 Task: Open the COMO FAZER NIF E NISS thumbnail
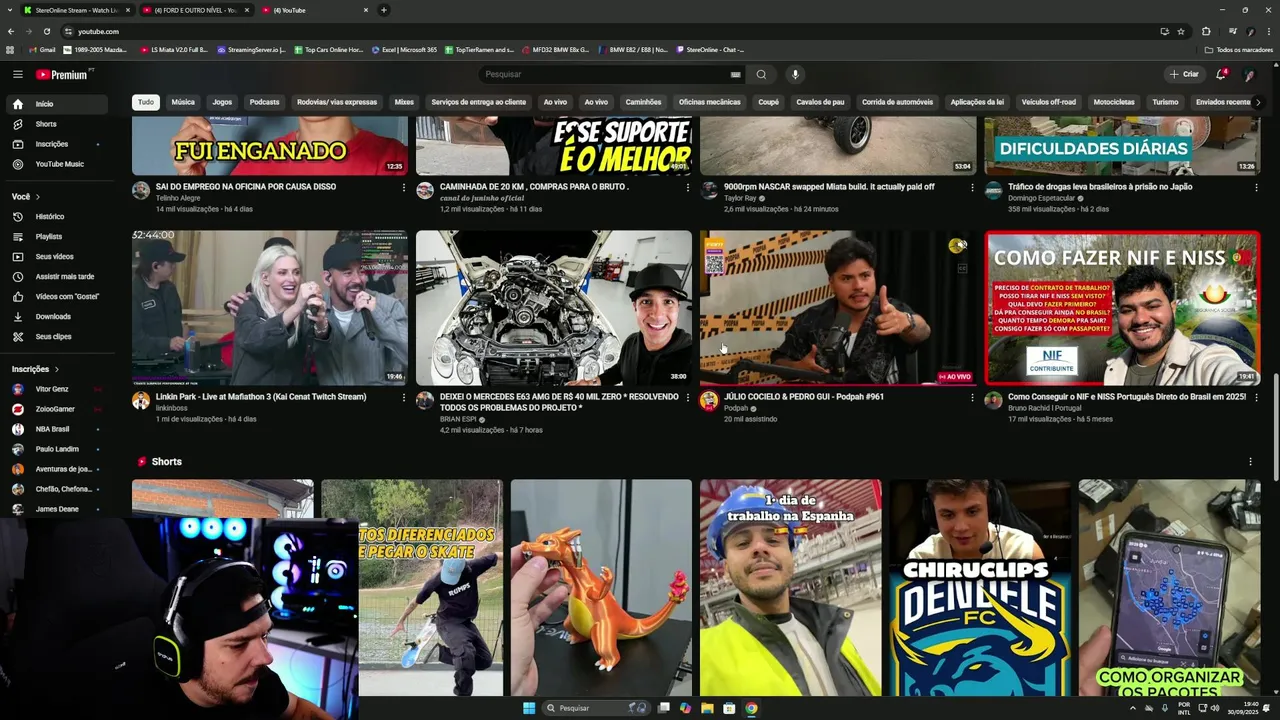click(1122, 308)
